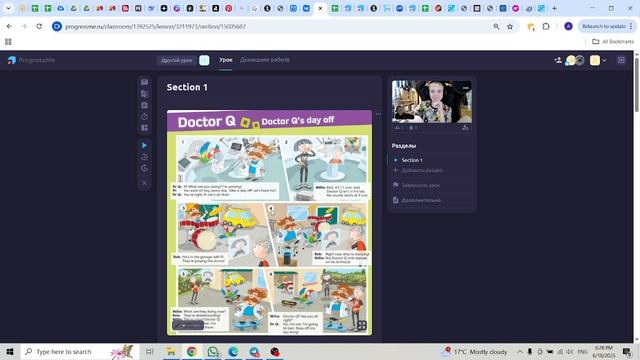
Task: Open the options menu on video thumbnail
Action: (465, 88)
